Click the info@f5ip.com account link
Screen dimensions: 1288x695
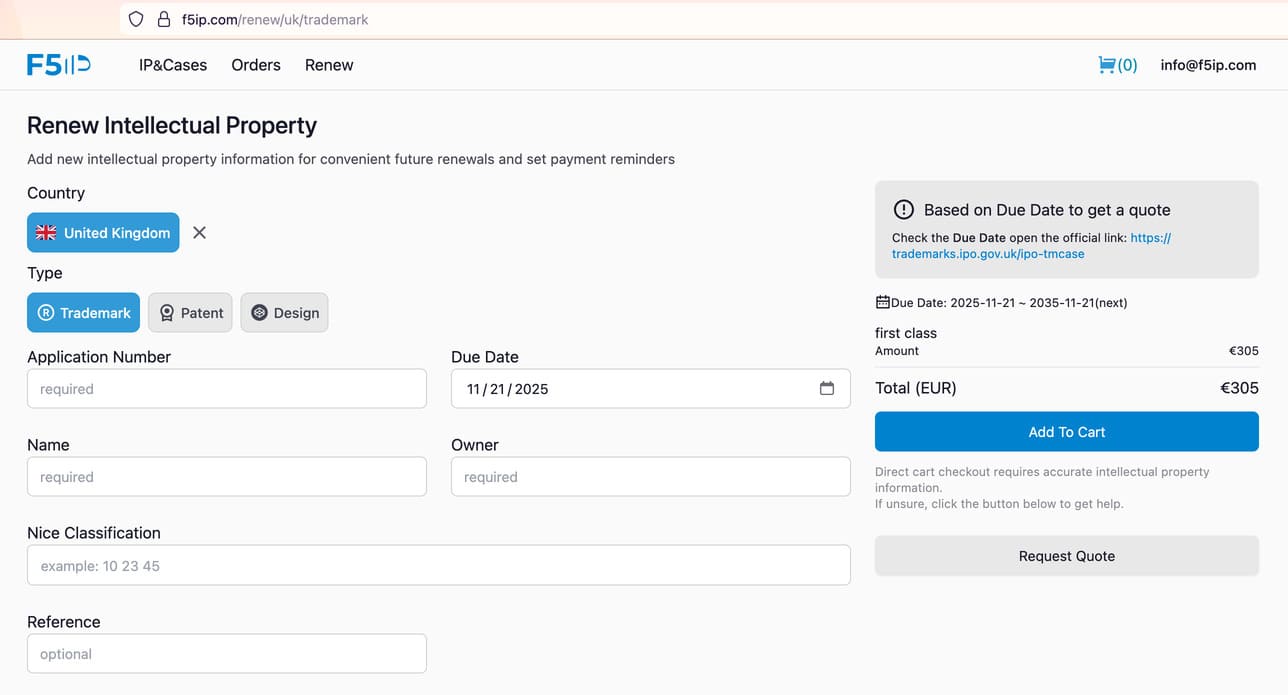pyautogui.click(x=1208, y=65)
